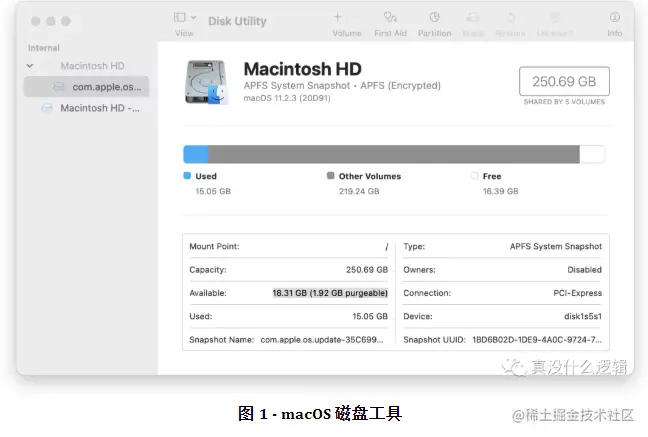Click the highlighted 18.31 GB available value
Screen dimensions: 648x437
click(330, 293)
